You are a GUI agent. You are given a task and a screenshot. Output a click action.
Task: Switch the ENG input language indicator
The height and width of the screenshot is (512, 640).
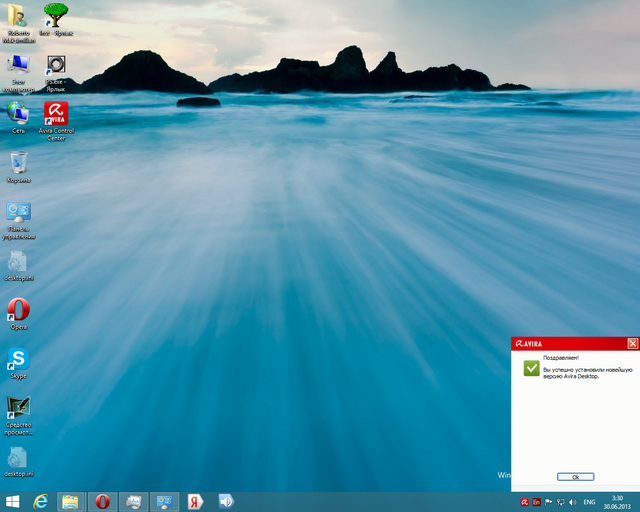click(x=589, y=502)
